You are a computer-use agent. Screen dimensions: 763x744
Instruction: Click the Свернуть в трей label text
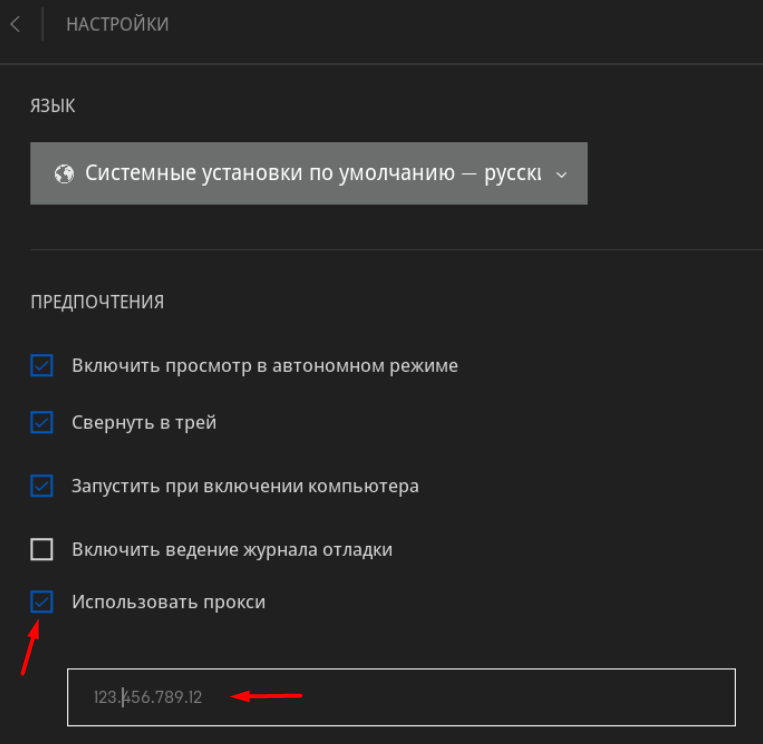(144, 422)
